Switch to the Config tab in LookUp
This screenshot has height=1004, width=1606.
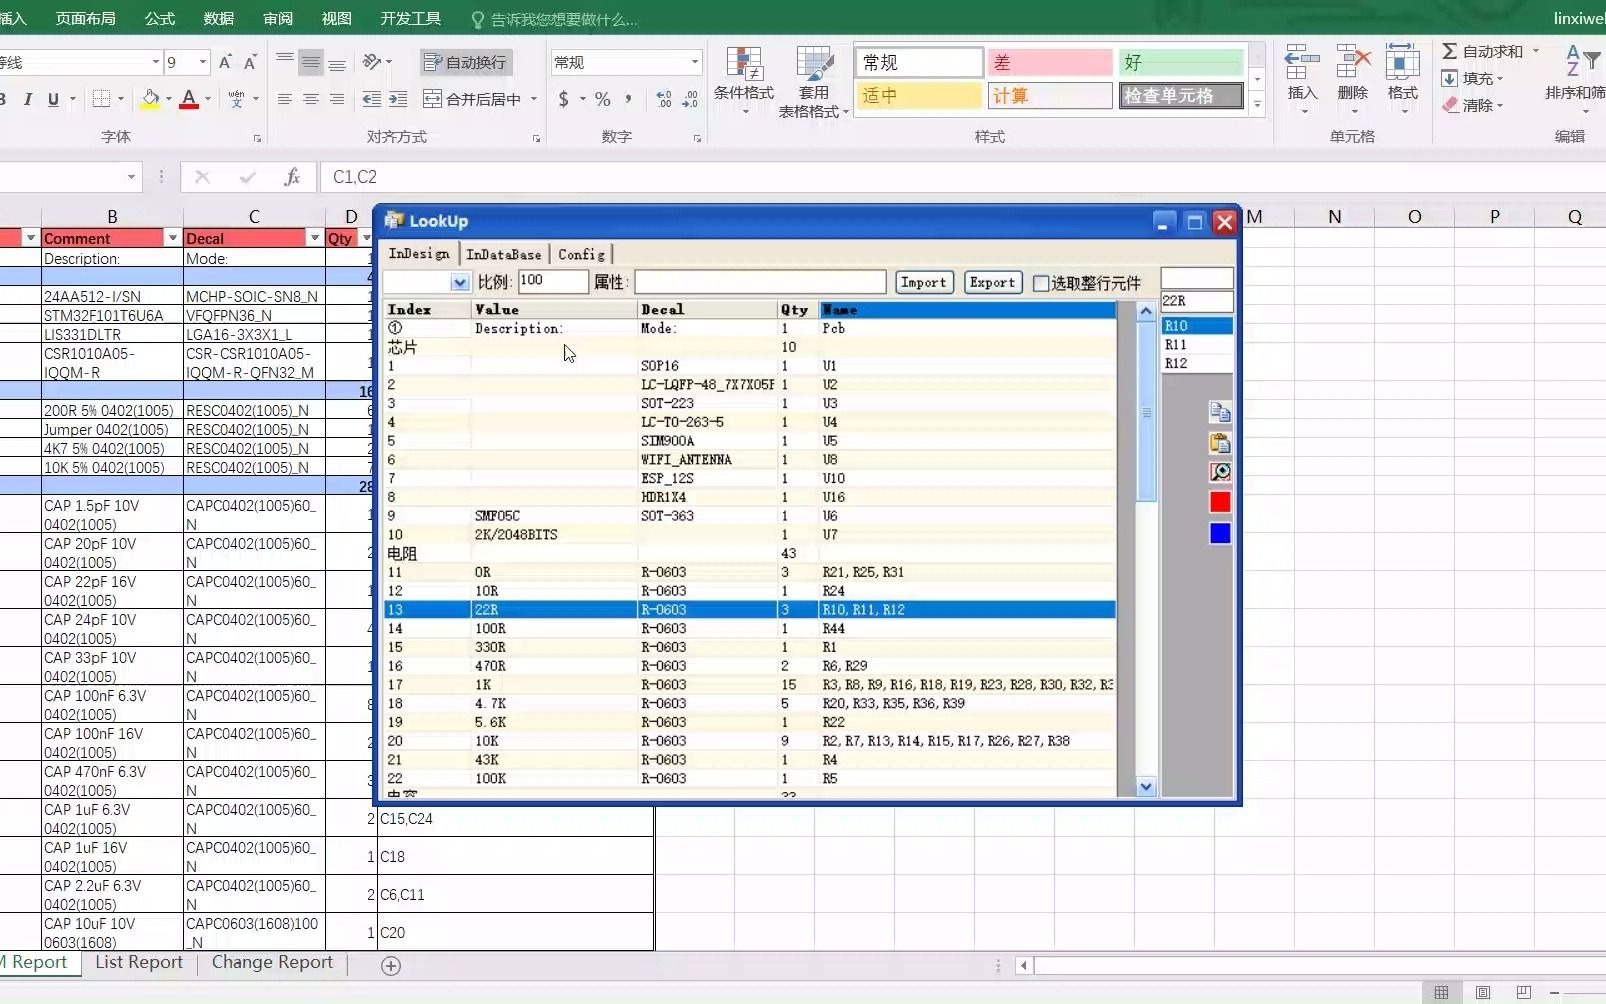tap(581, 254)
